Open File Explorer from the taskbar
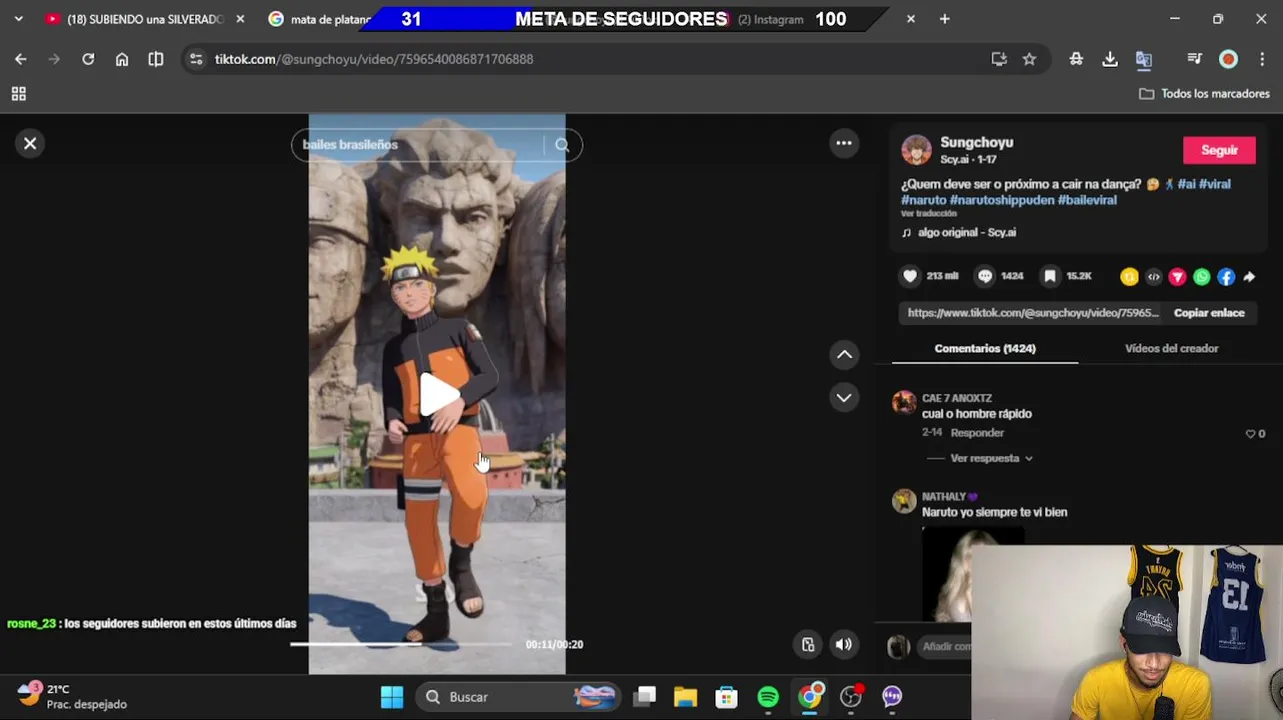Viewport: 1283px width, 720px height. pos(685,697)
